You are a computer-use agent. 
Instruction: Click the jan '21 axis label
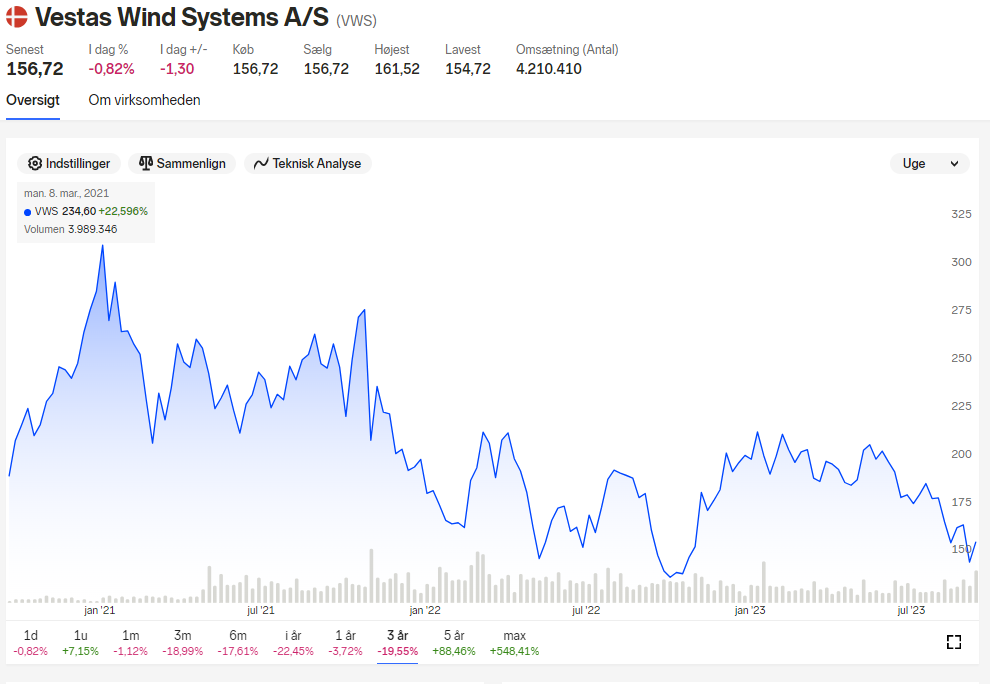(x=100, y=610)
